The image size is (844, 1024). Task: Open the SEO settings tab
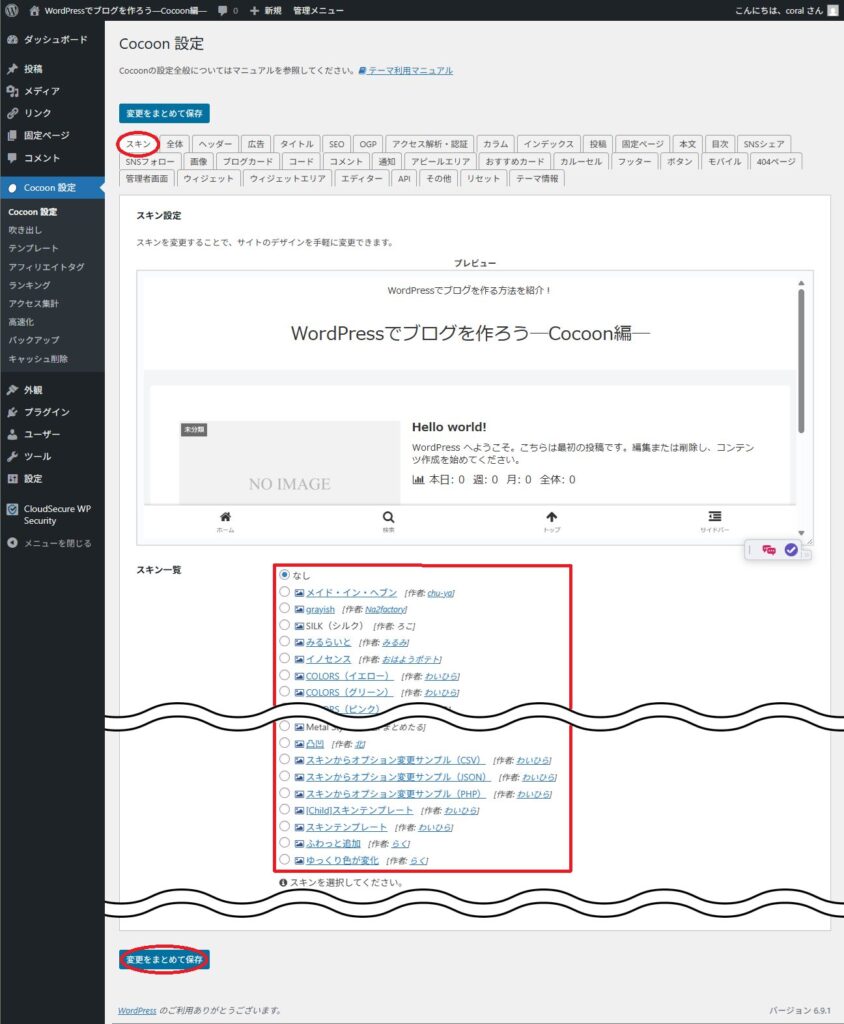coord(336,143)
